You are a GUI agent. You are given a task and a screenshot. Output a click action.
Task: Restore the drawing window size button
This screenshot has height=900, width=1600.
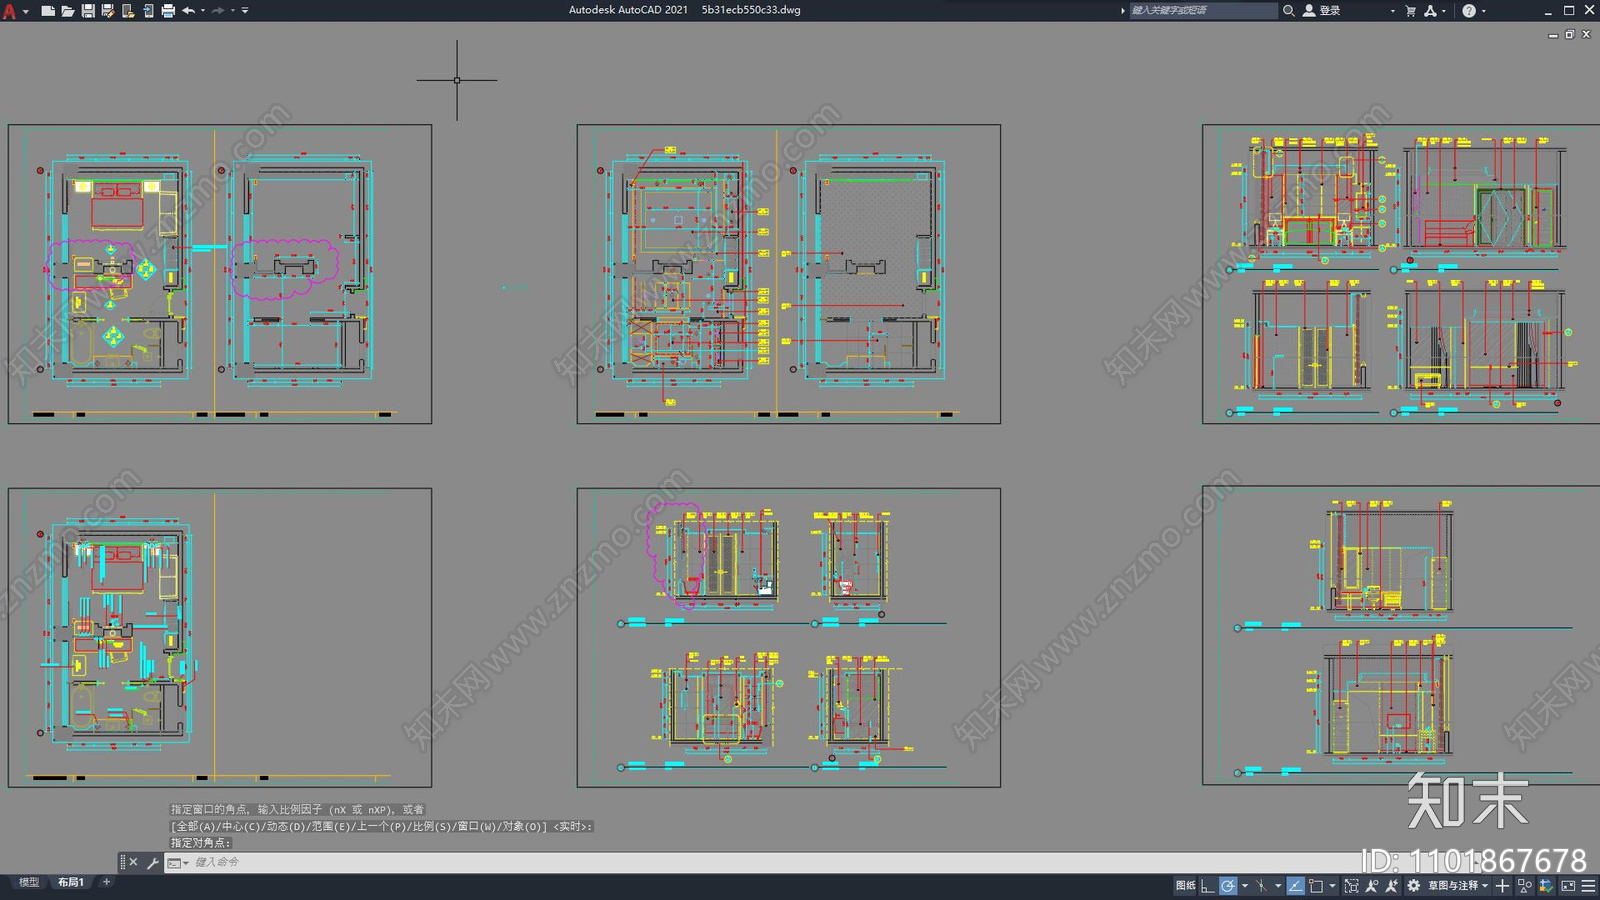coord(1570,34)
